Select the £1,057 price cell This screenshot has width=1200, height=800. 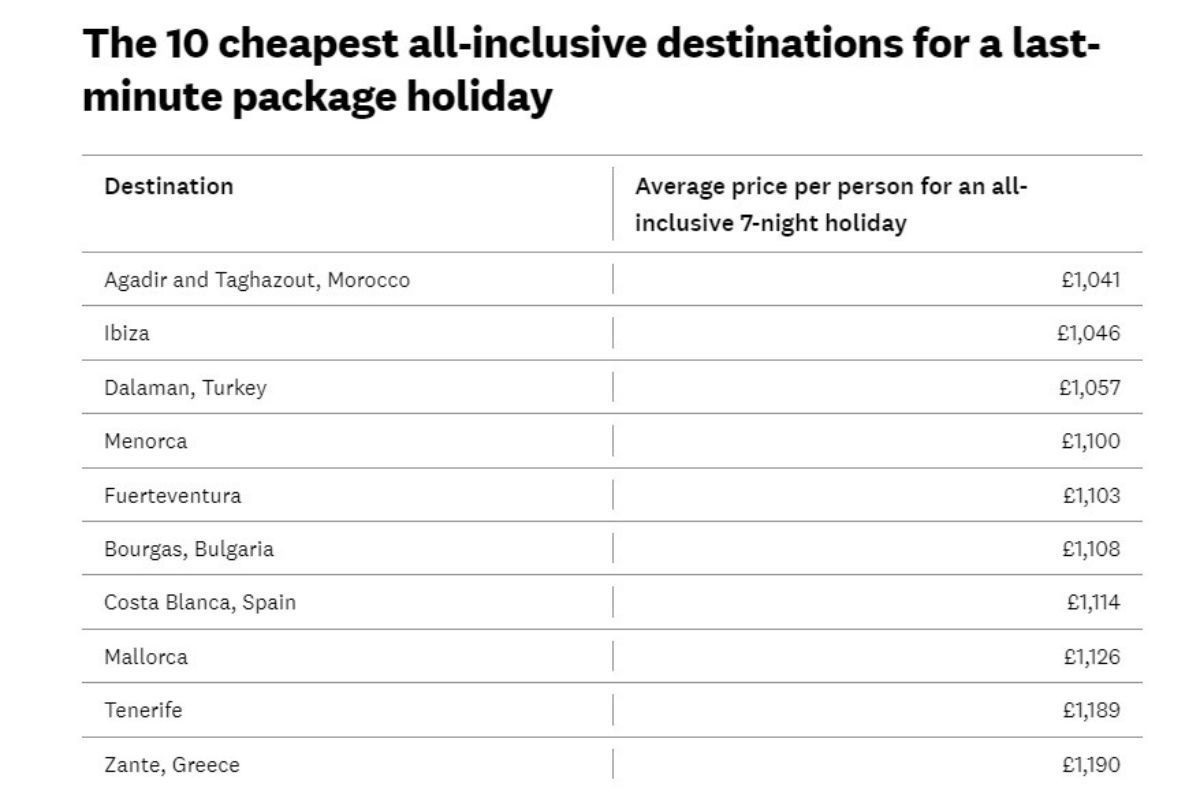coord(1089,387)
